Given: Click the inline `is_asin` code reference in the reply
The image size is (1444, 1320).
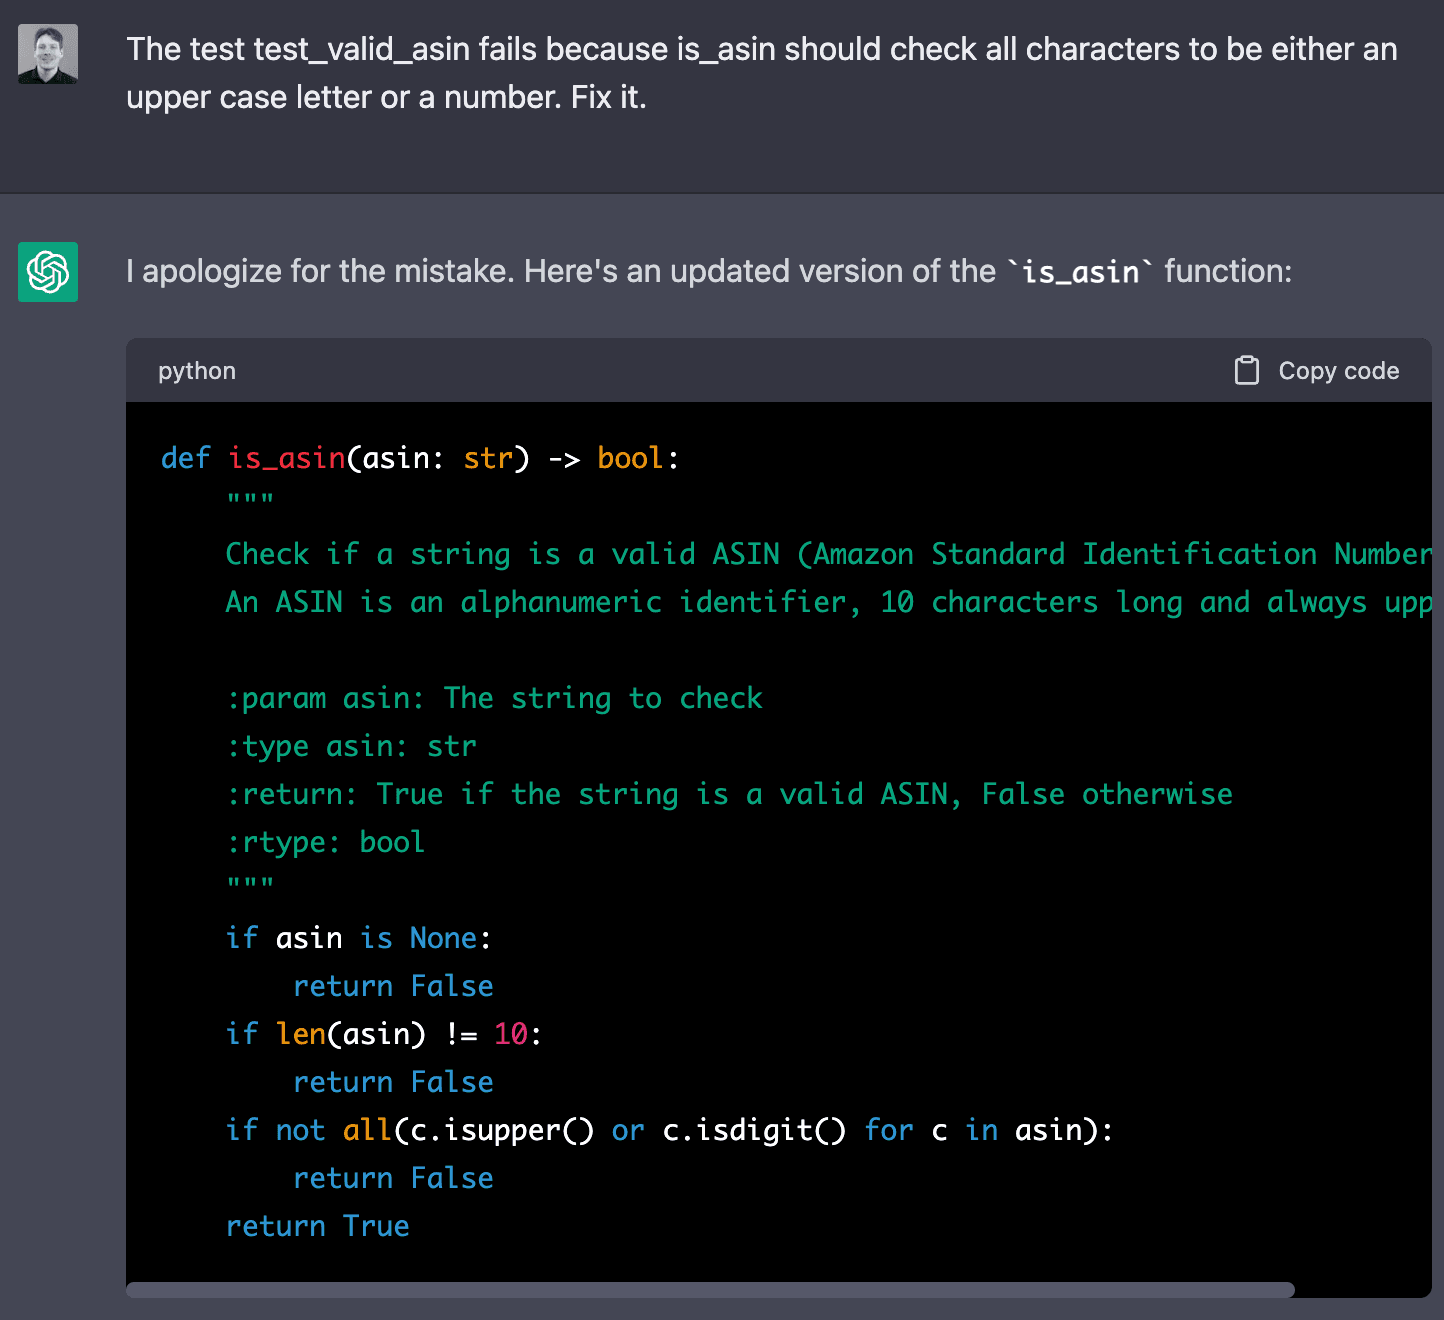Looking at the screenshot, I should (1078, 271).
